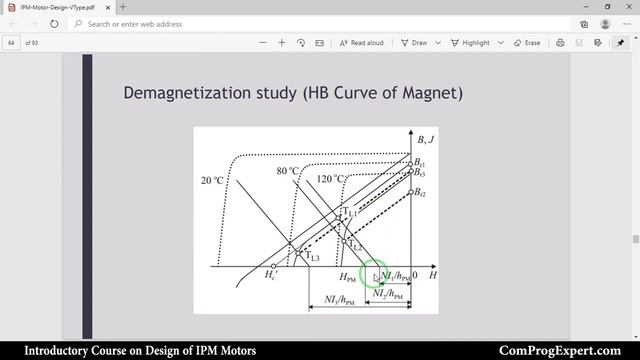Click the TL1 point label
The height and width of the screenshot is (360, 640).
[350, 211]
